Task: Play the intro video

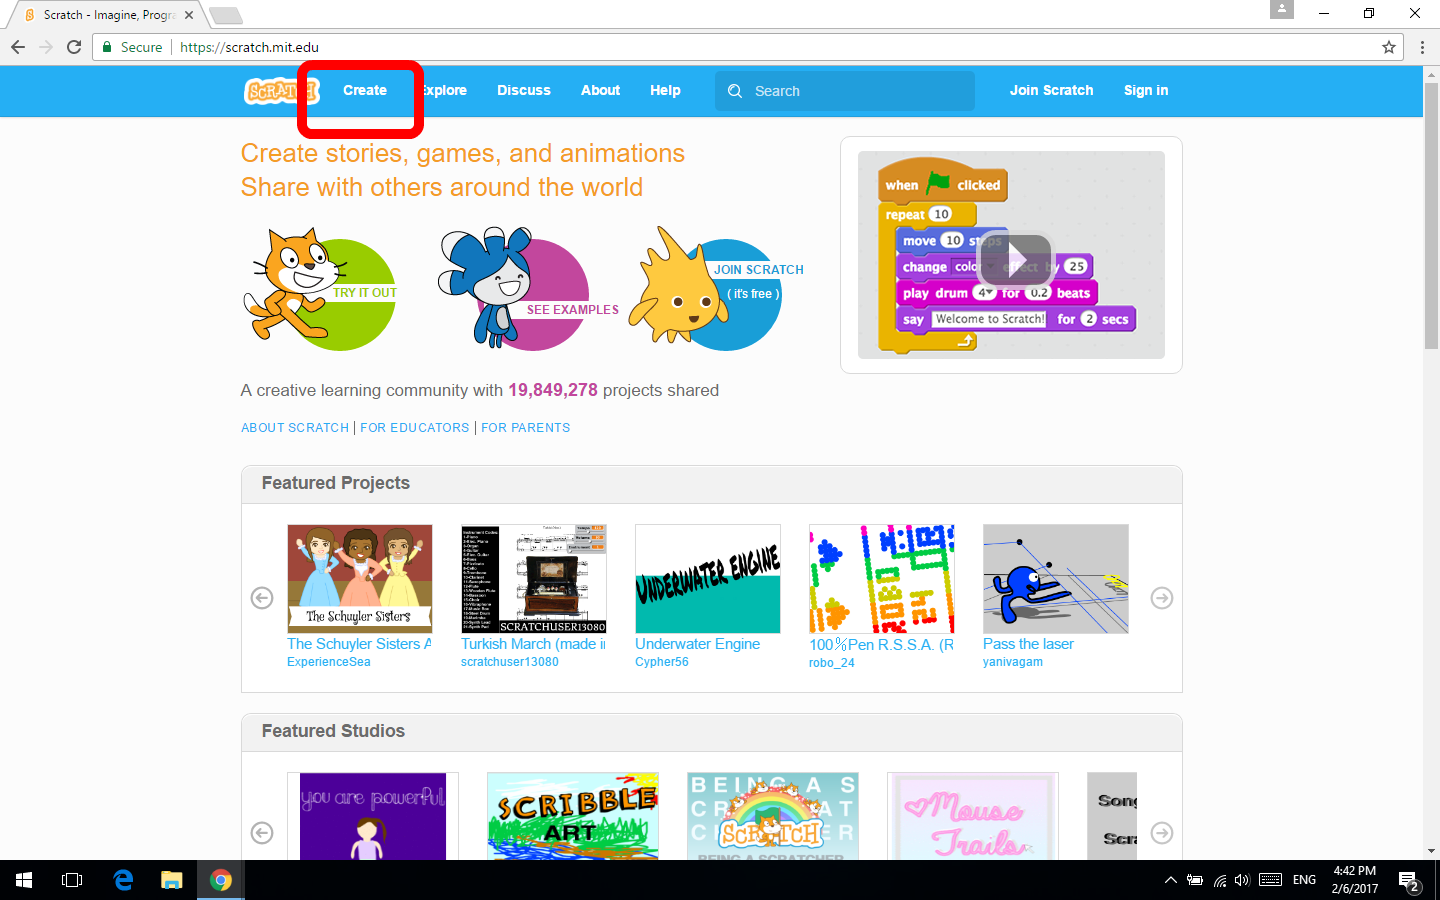Action: 1014,258
